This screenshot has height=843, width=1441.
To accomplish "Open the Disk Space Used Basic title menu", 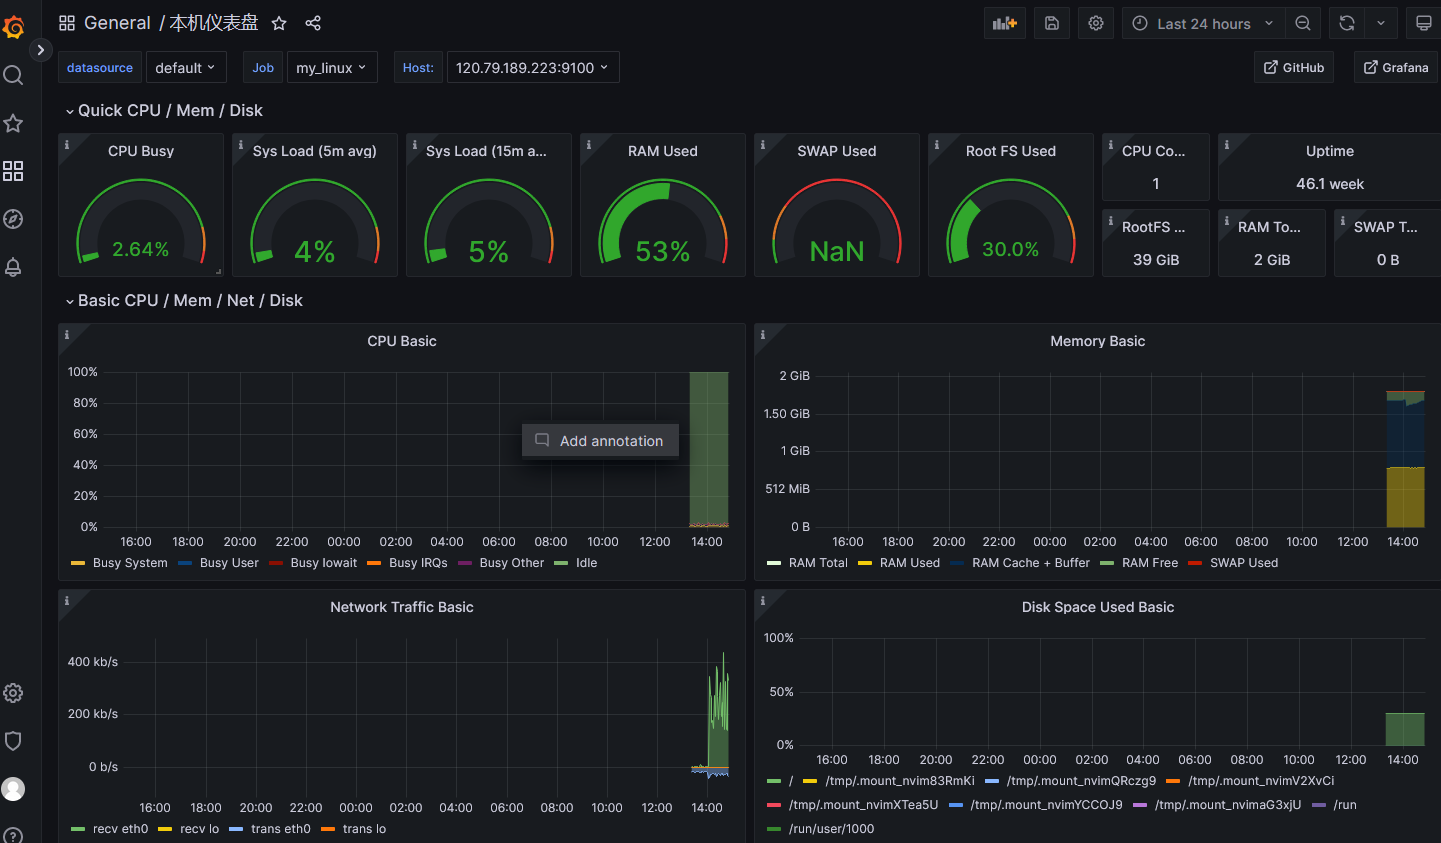I will tap(1097, 607).
